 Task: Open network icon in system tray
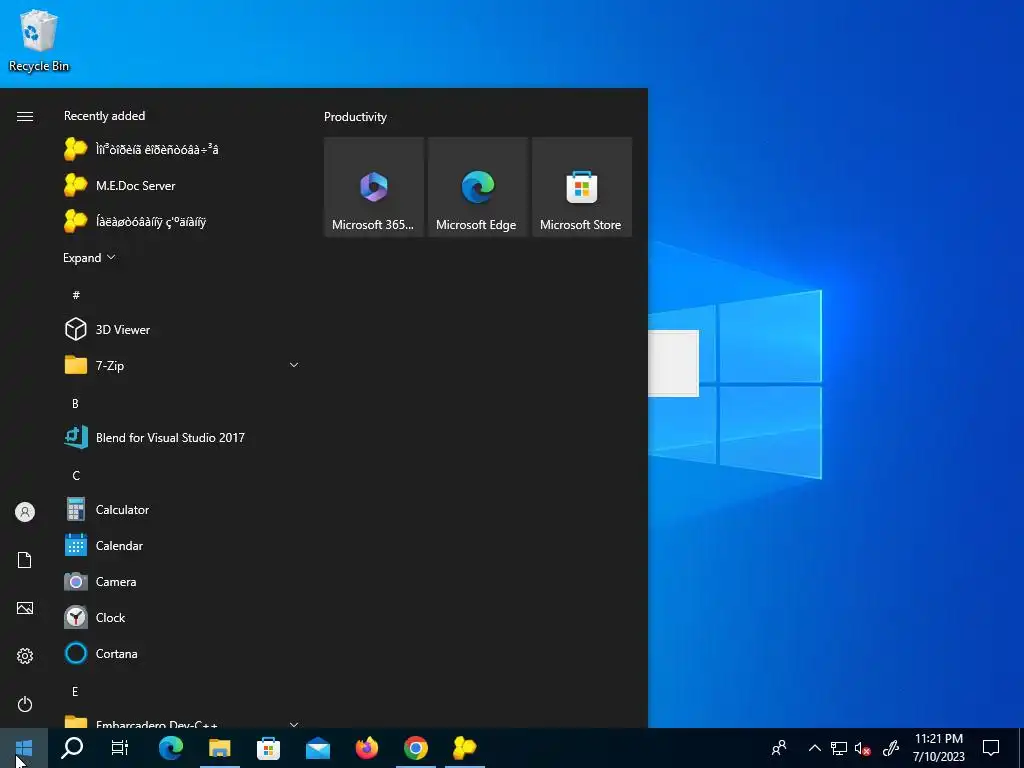tap(839, 748)
